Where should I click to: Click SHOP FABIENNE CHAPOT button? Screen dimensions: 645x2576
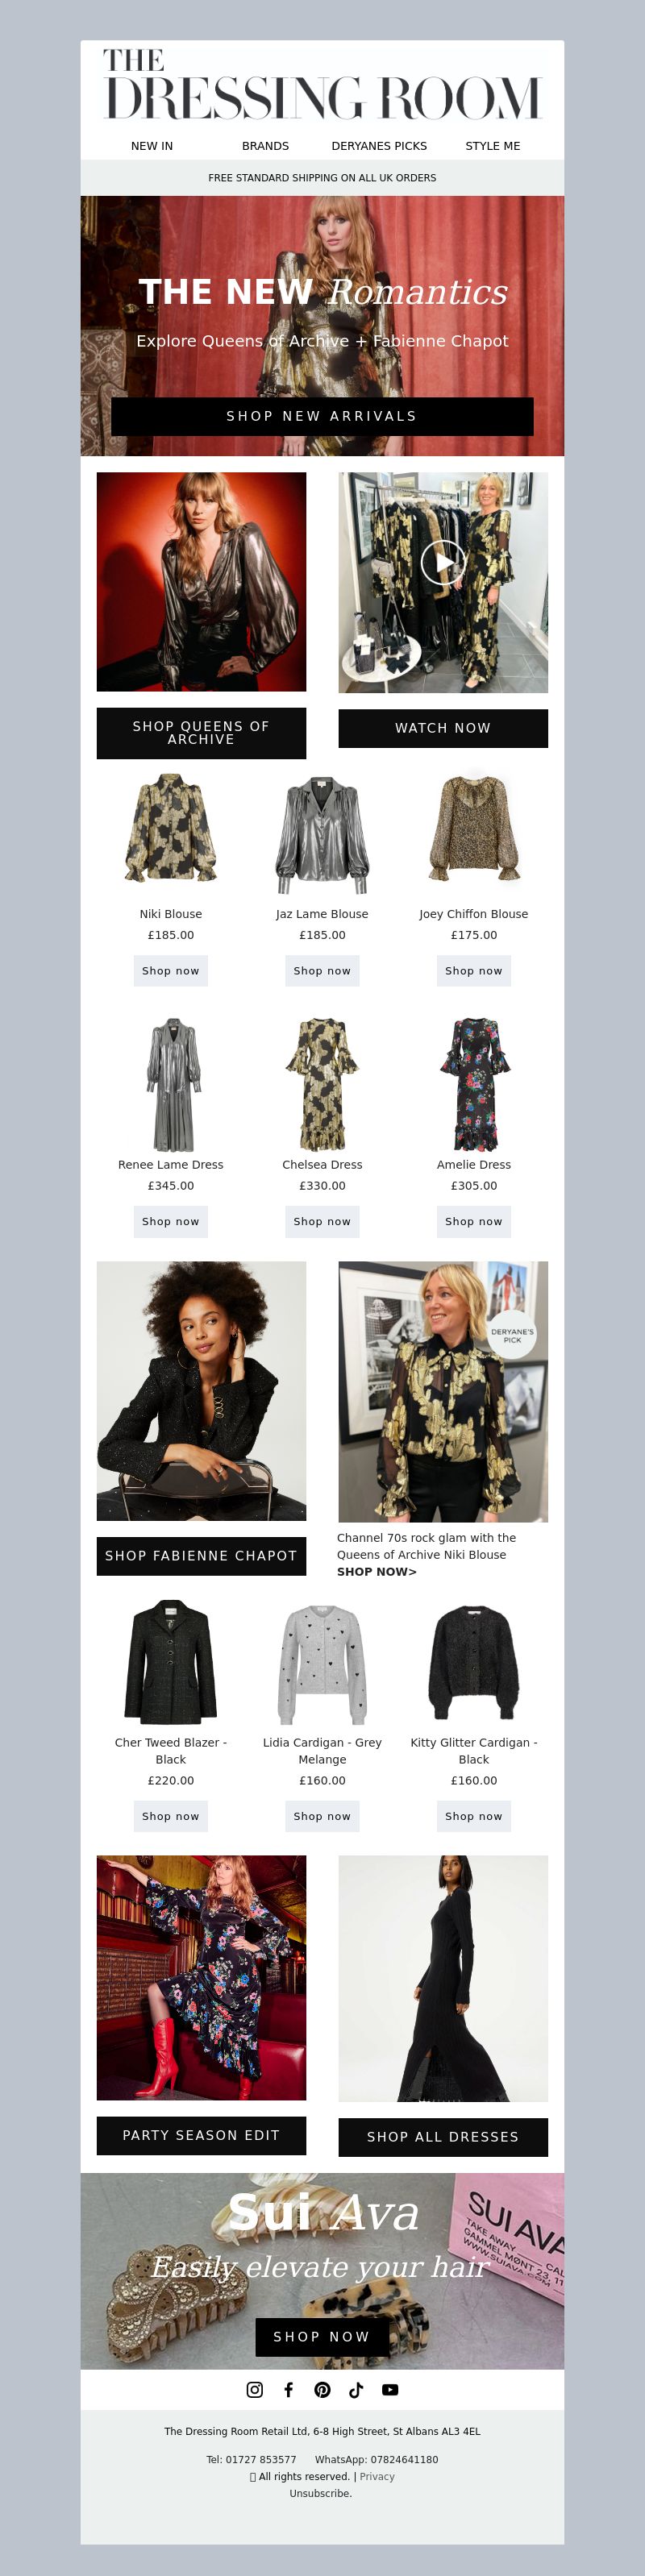(x=201, y=1556)
